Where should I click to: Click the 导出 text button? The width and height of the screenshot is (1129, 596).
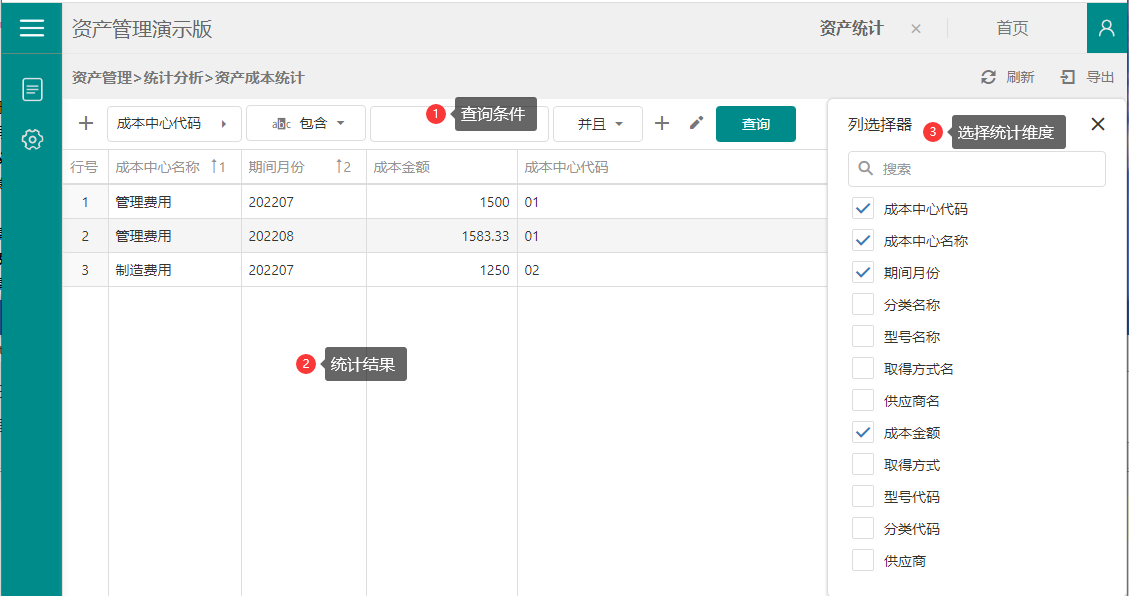1099,77
